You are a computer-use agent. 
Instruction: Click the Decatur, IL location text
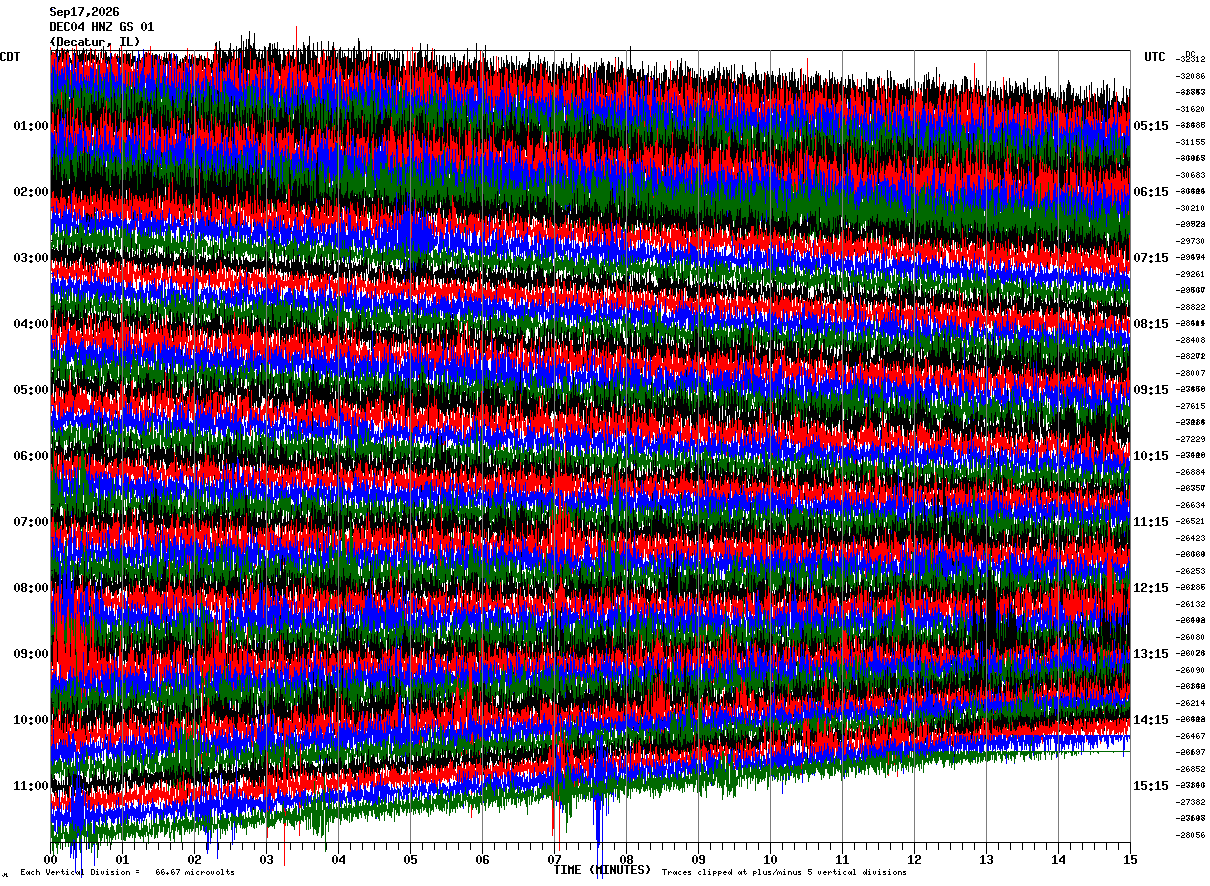tap(95, 41)
